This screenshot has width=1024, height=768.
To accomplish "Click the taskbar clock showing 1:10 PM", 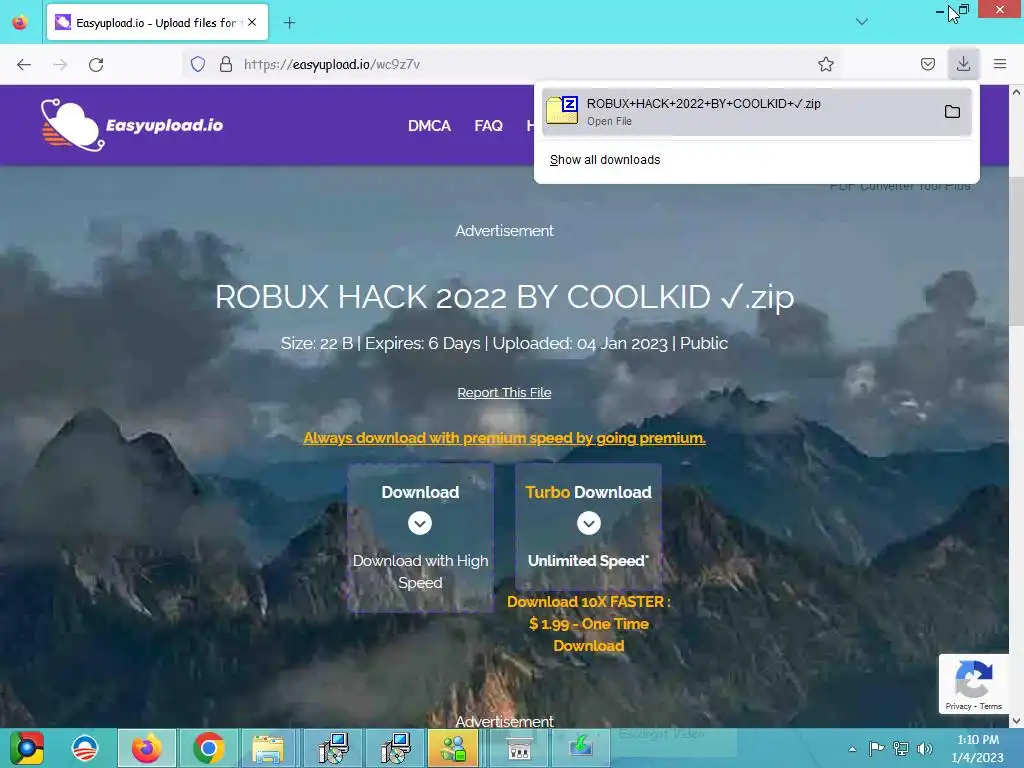I will [978, 748].
